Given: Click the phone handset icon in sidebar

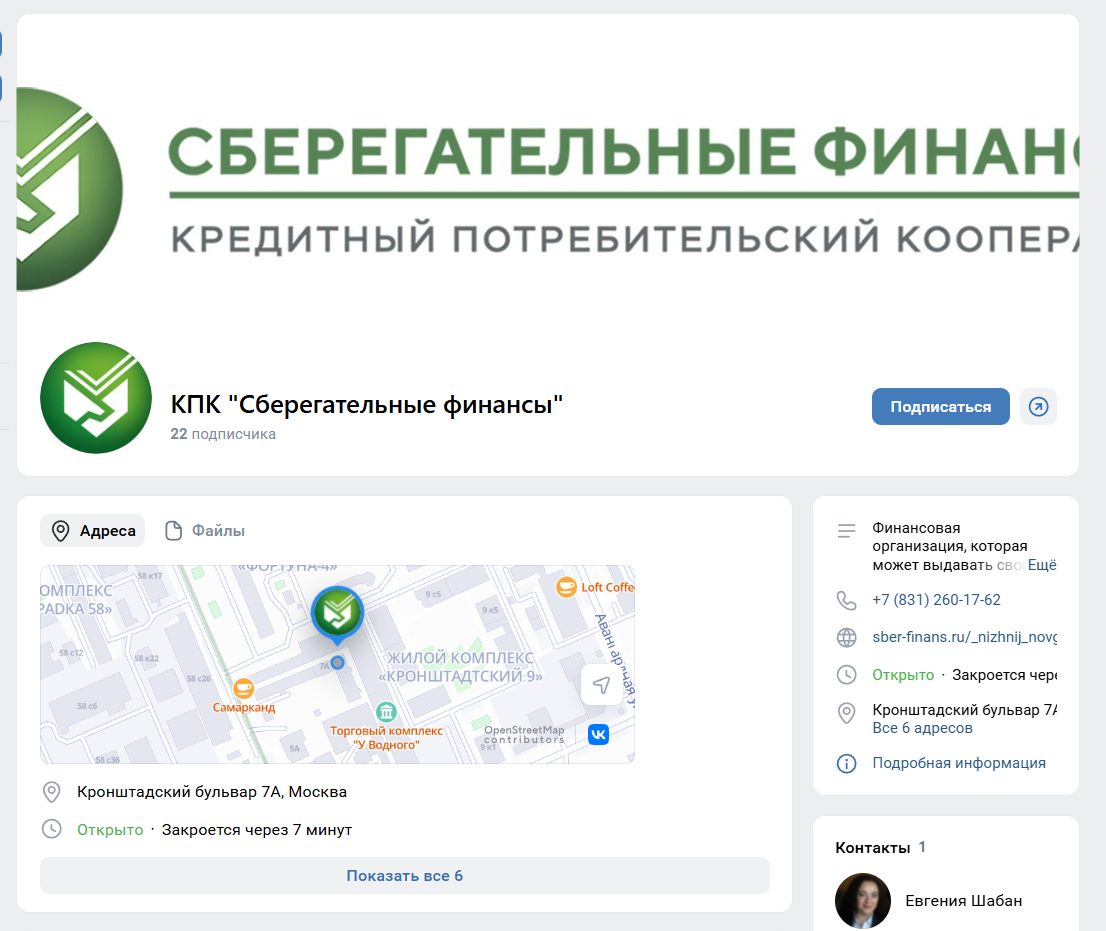Looking at the screenshot, I should tap(846, 600).
